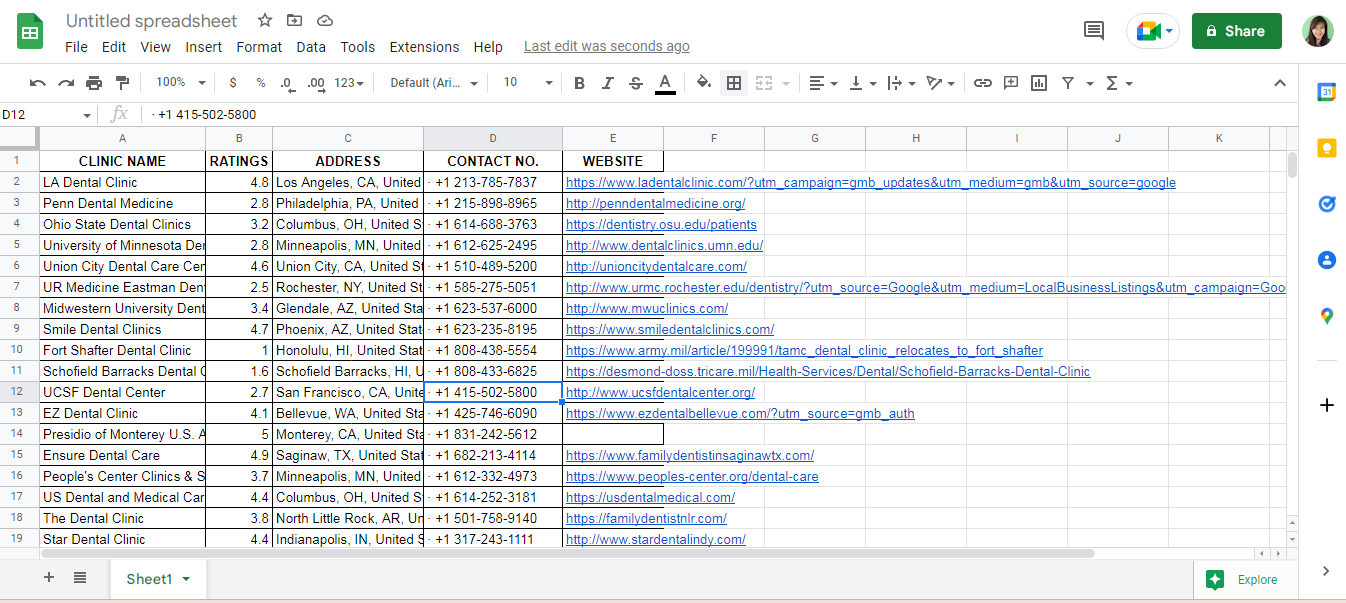Open the Help menu
Image resolution: width=1346 pixels, height=603 pixels.
pyautogui.click(x=488, y=47)
